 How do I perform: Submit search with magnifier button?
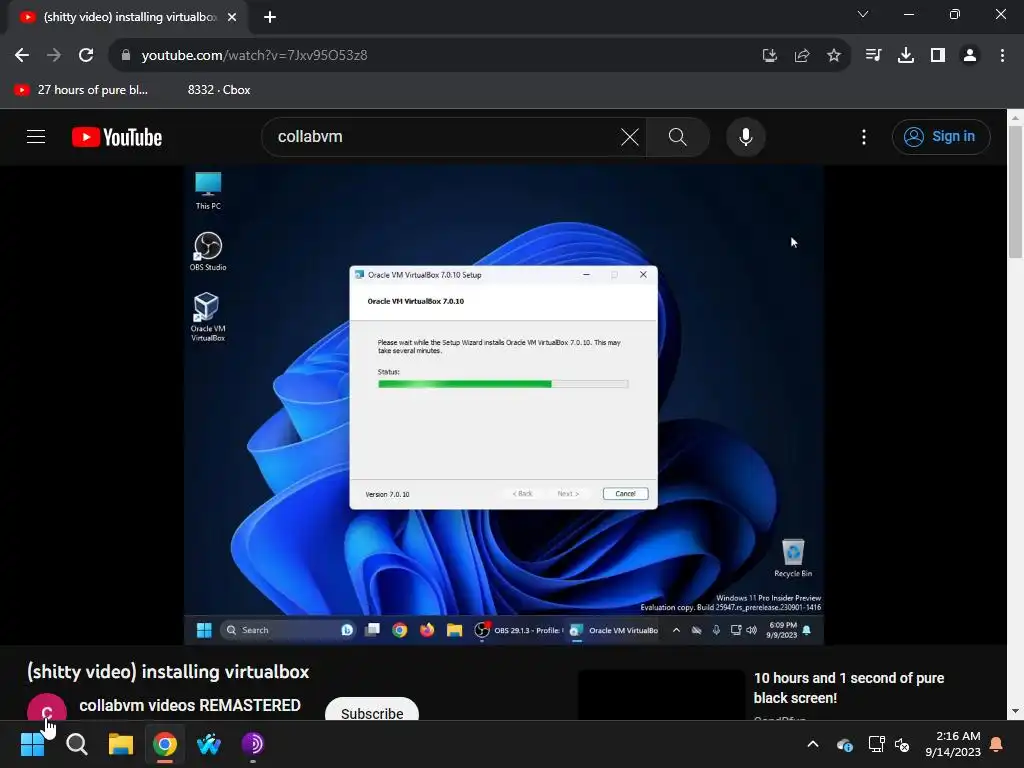[x=678, y=137]
